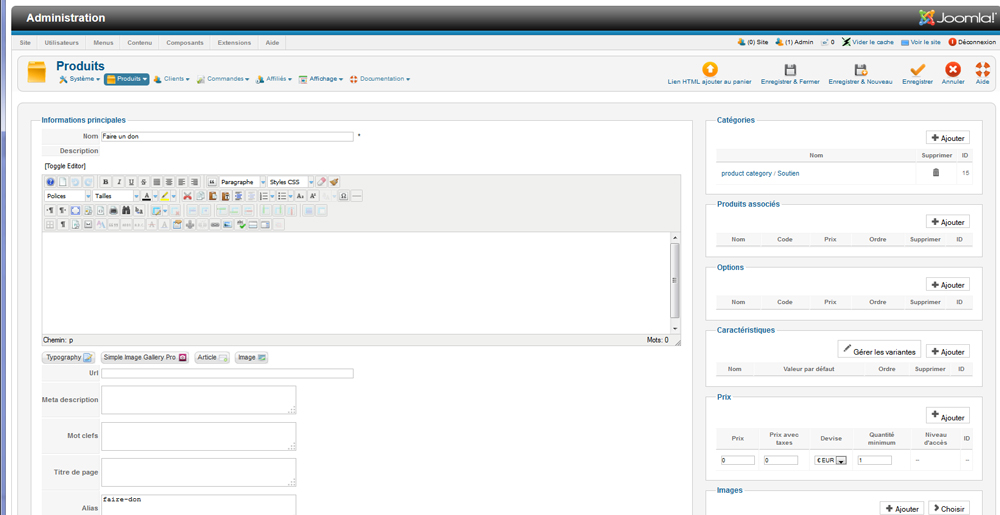Insert a horizontal rule line
This screenshot has width=1000, height=515.
point(357,196)
